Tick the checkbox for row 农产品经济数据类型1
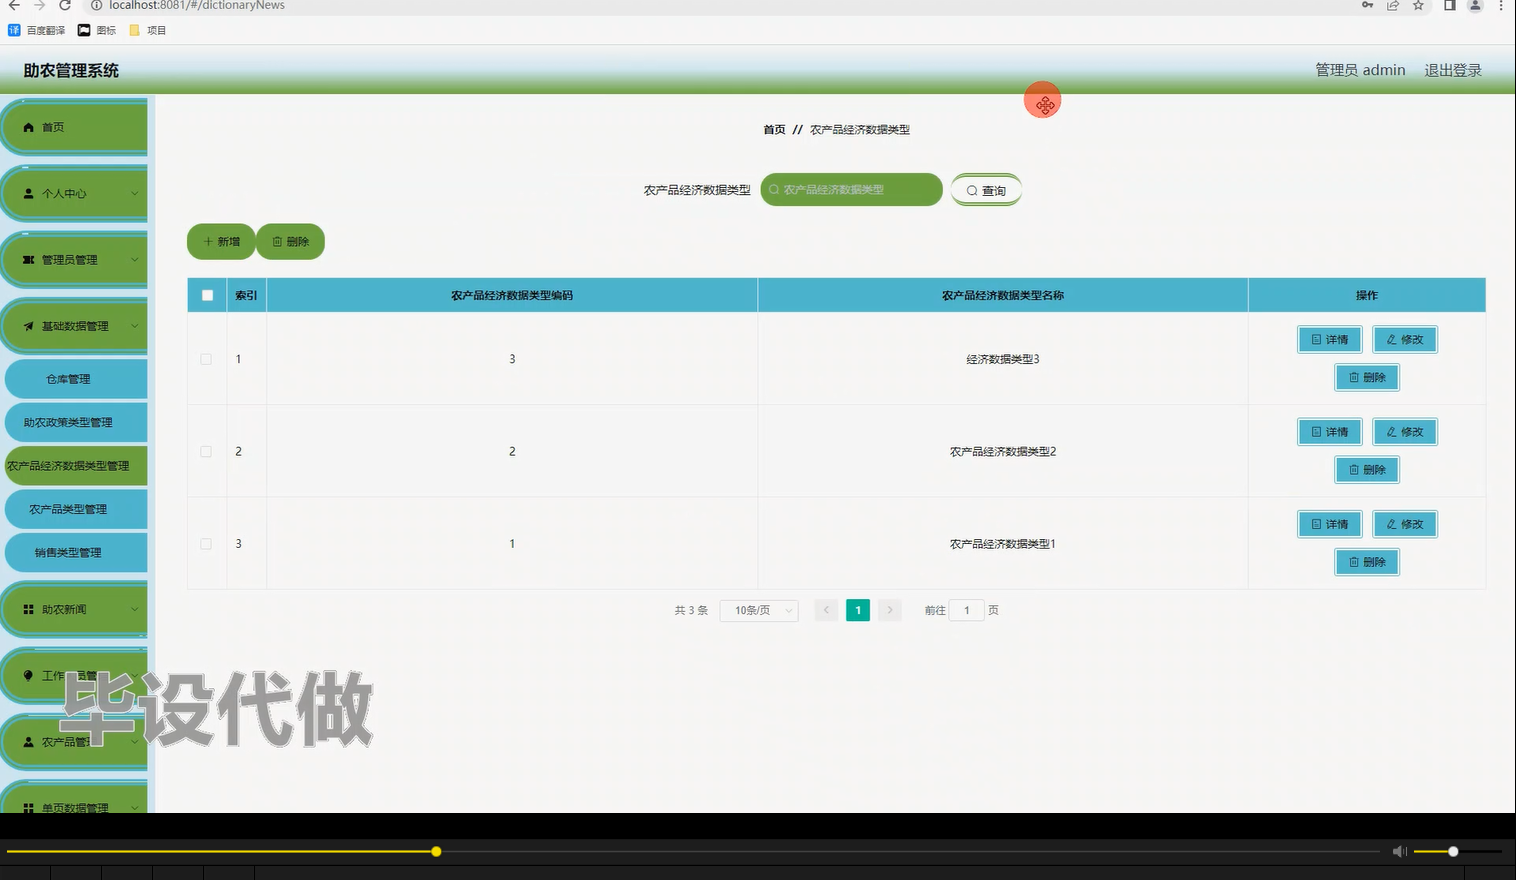Image resolution: width=1516 pixels, height=880 pixels. [x=206, y=544]
